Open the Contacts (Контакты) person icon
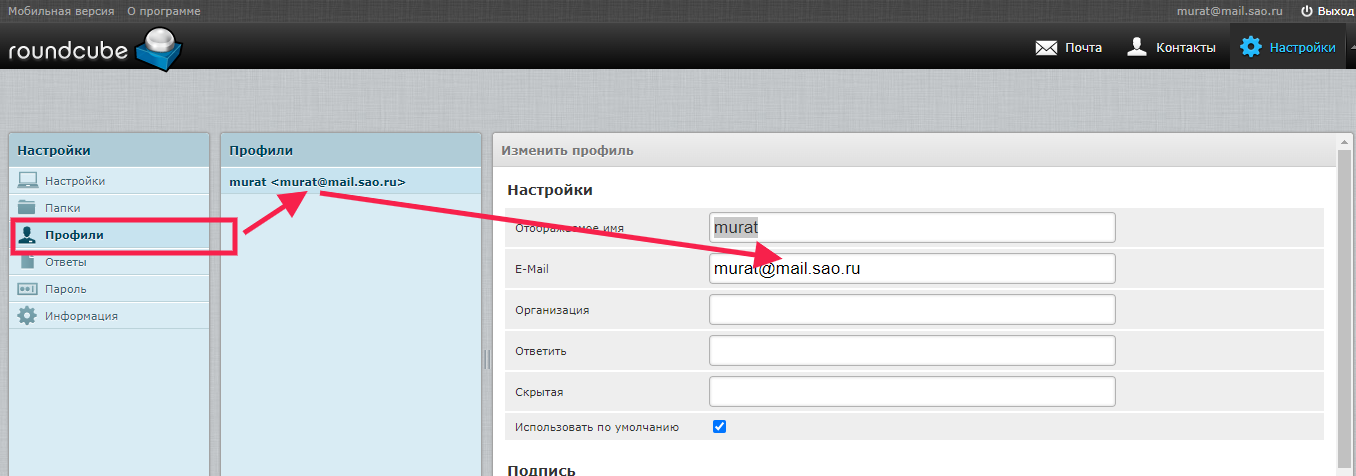 (x=1136, y=47)
